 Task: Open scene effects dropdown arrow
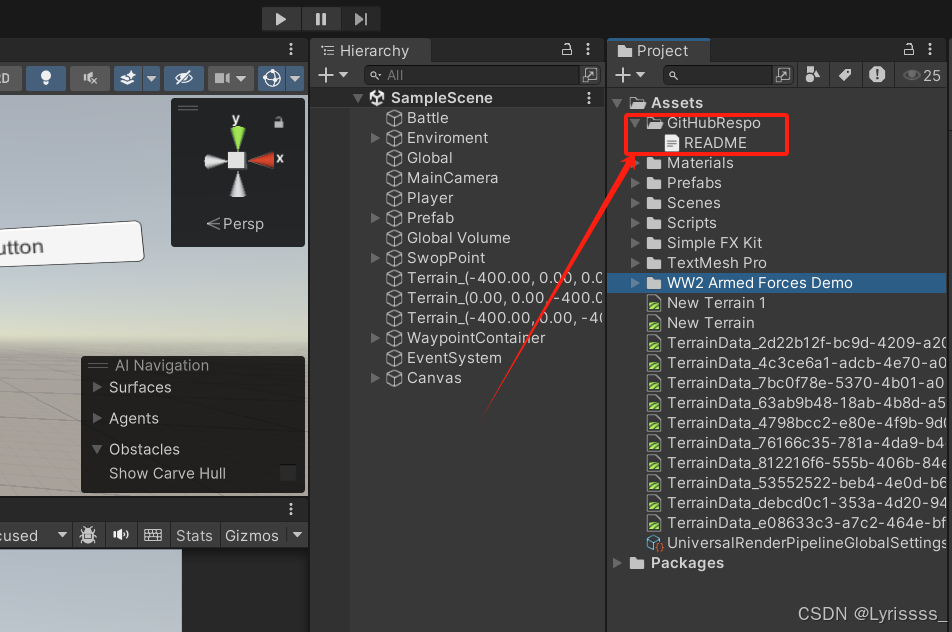point(152,78)
